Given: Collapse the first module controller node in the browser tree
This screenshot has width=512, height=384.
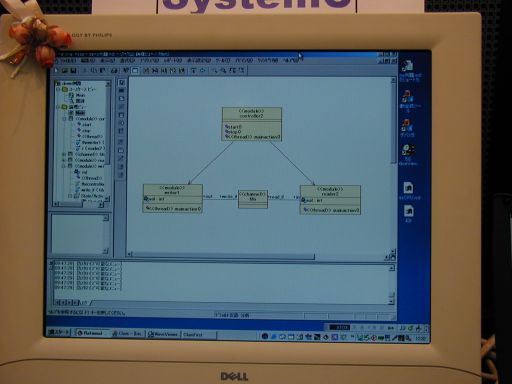Looking at the screenshot, I should 64,119.
